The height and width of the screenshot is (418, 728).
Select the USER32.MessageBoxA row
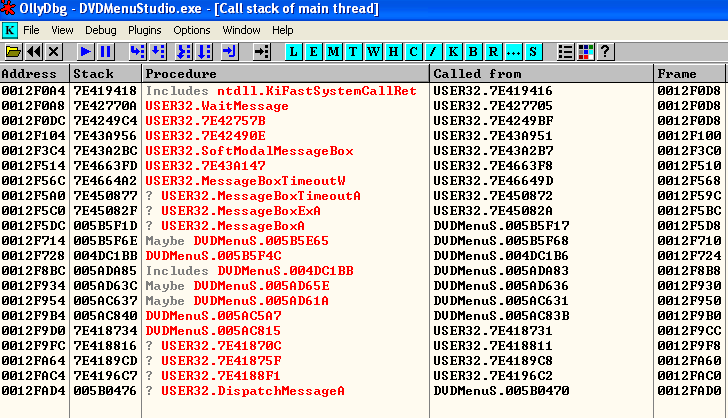click(233, 226)
